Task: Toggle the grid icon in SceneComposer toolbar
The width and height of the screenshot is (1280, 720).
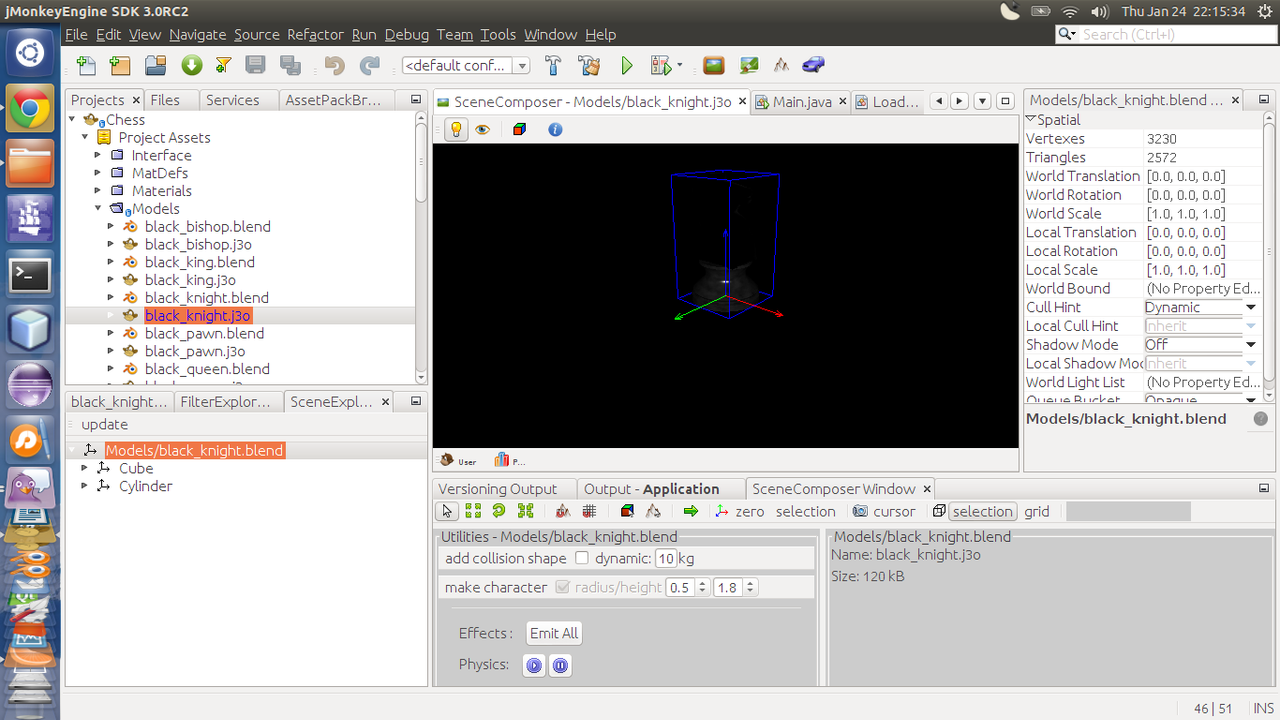Action: (589, 511)
